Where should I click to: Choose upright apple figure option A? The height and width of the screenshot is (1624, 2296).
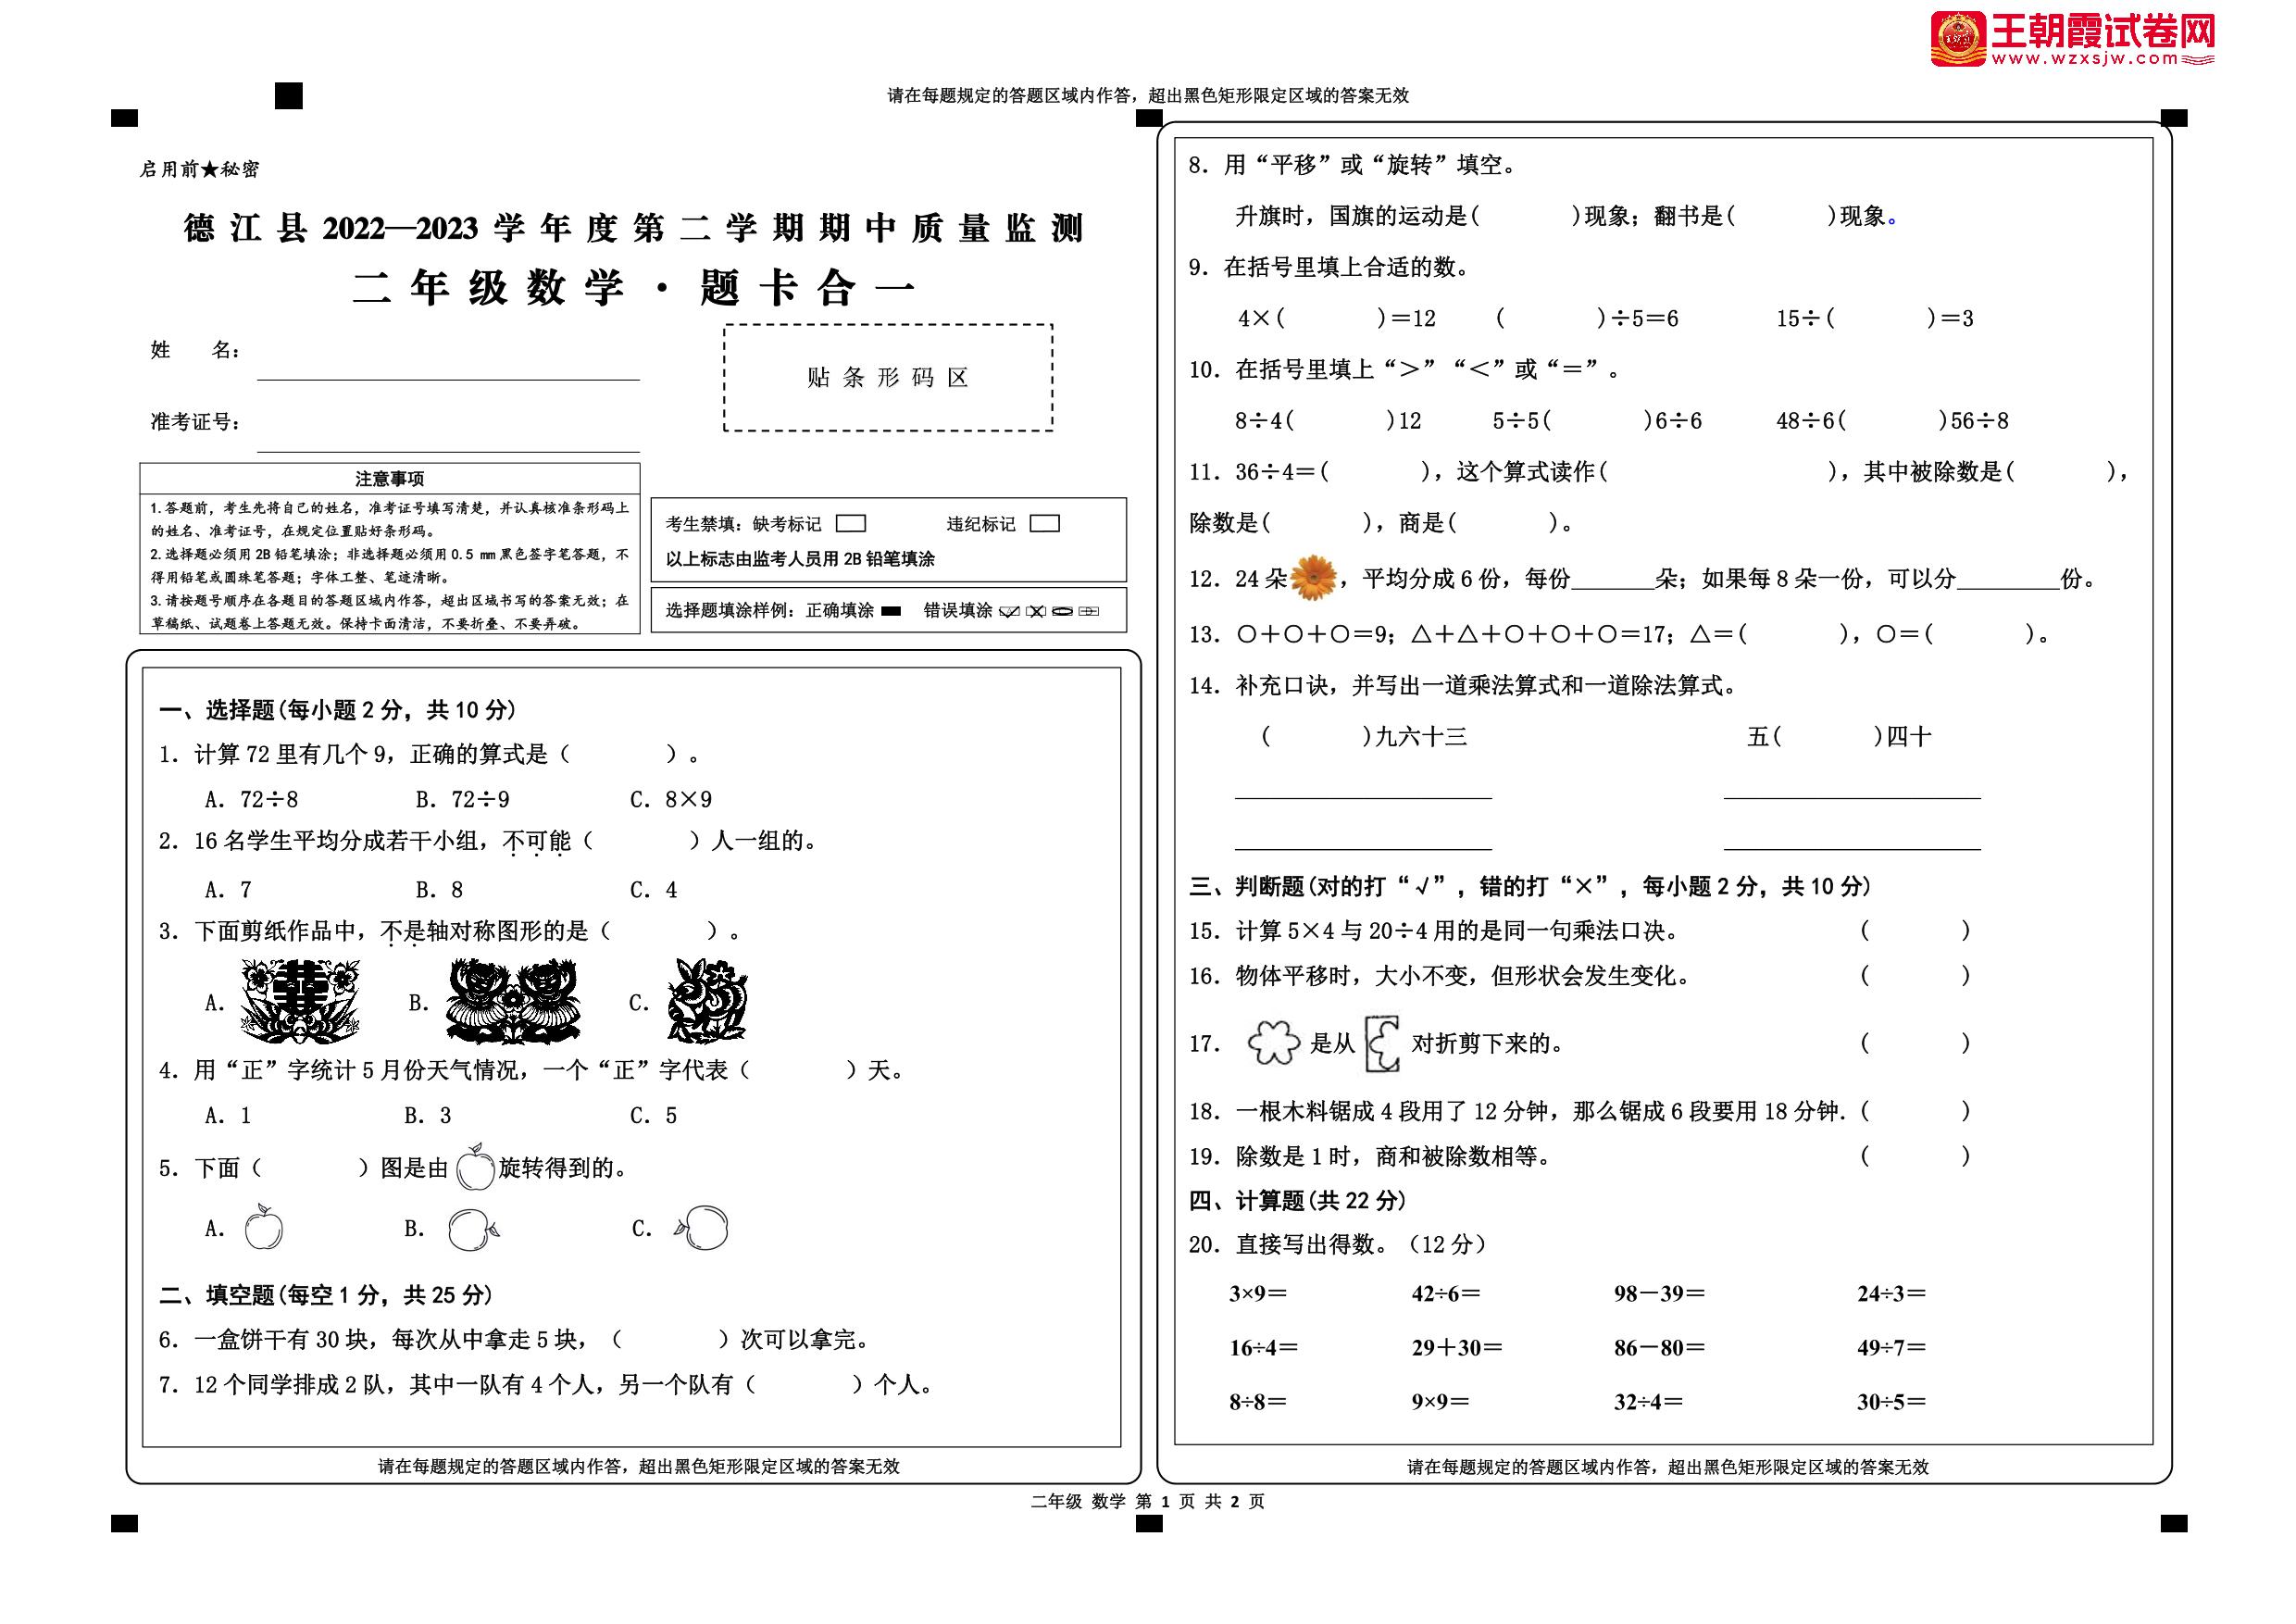[x=264, y=1227]
